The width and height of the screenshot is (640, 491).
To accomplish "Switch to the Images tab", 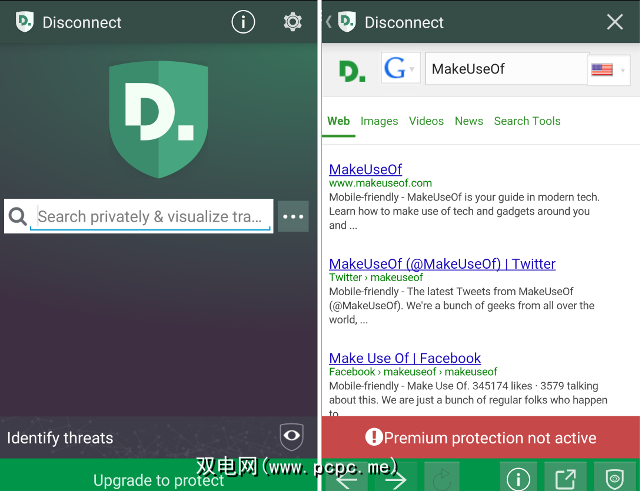I will click(379, 121).
